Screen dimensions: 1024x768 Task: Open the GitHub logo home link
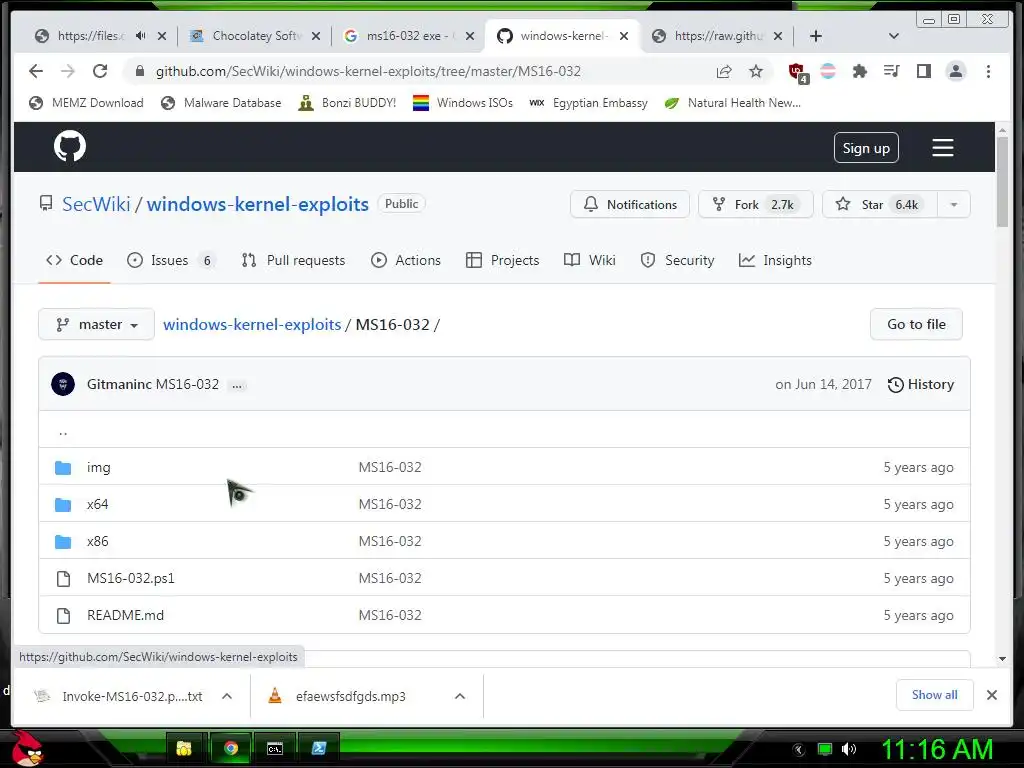pos(70,146)
